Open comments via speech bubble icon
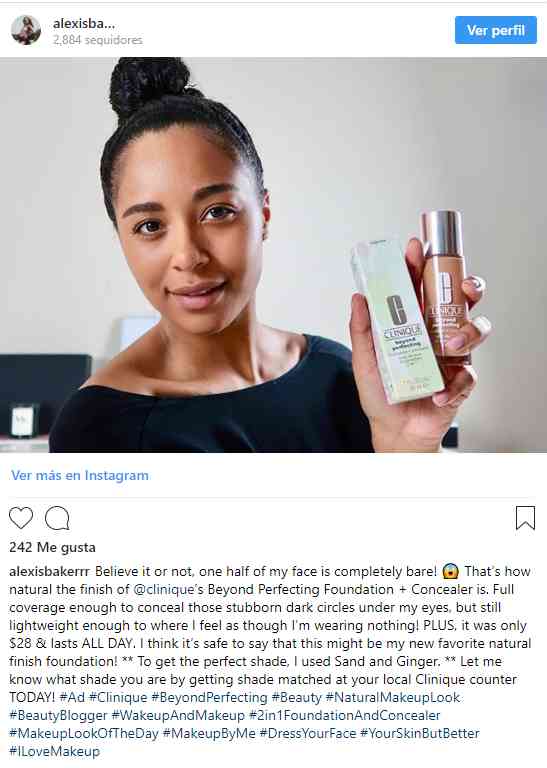 tap(57, 518)
